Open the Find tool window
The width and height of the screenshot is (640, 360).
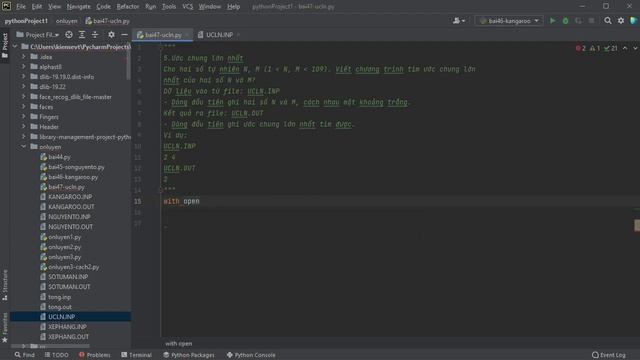25,355
